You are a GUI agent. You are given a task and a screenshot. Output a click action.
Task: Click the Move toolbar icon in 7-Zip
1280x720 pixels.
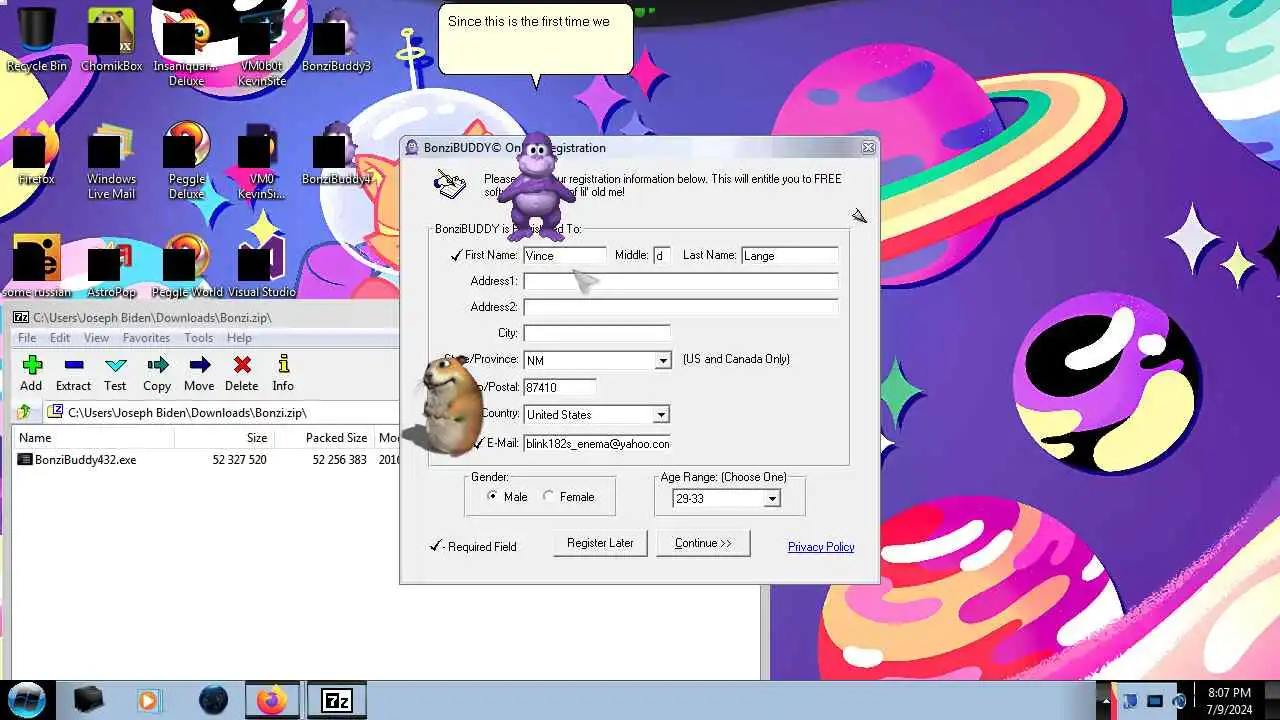[199, 373]
